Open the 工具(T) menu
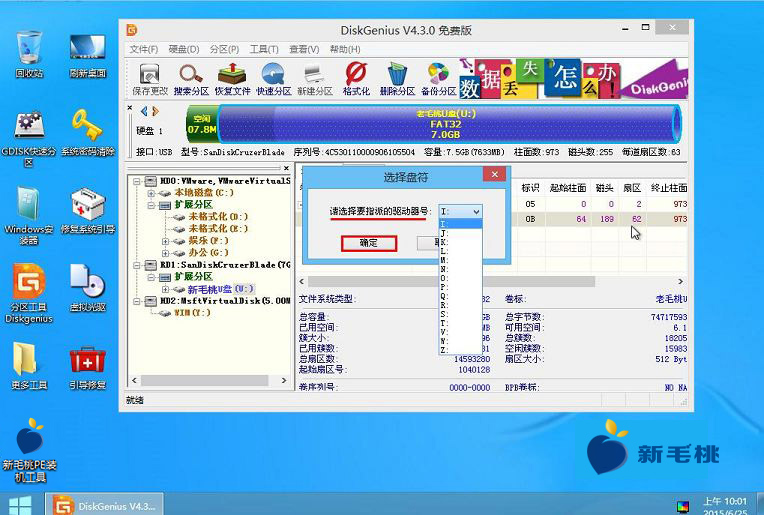Viewport: 764px width, 515px height. 264,49
